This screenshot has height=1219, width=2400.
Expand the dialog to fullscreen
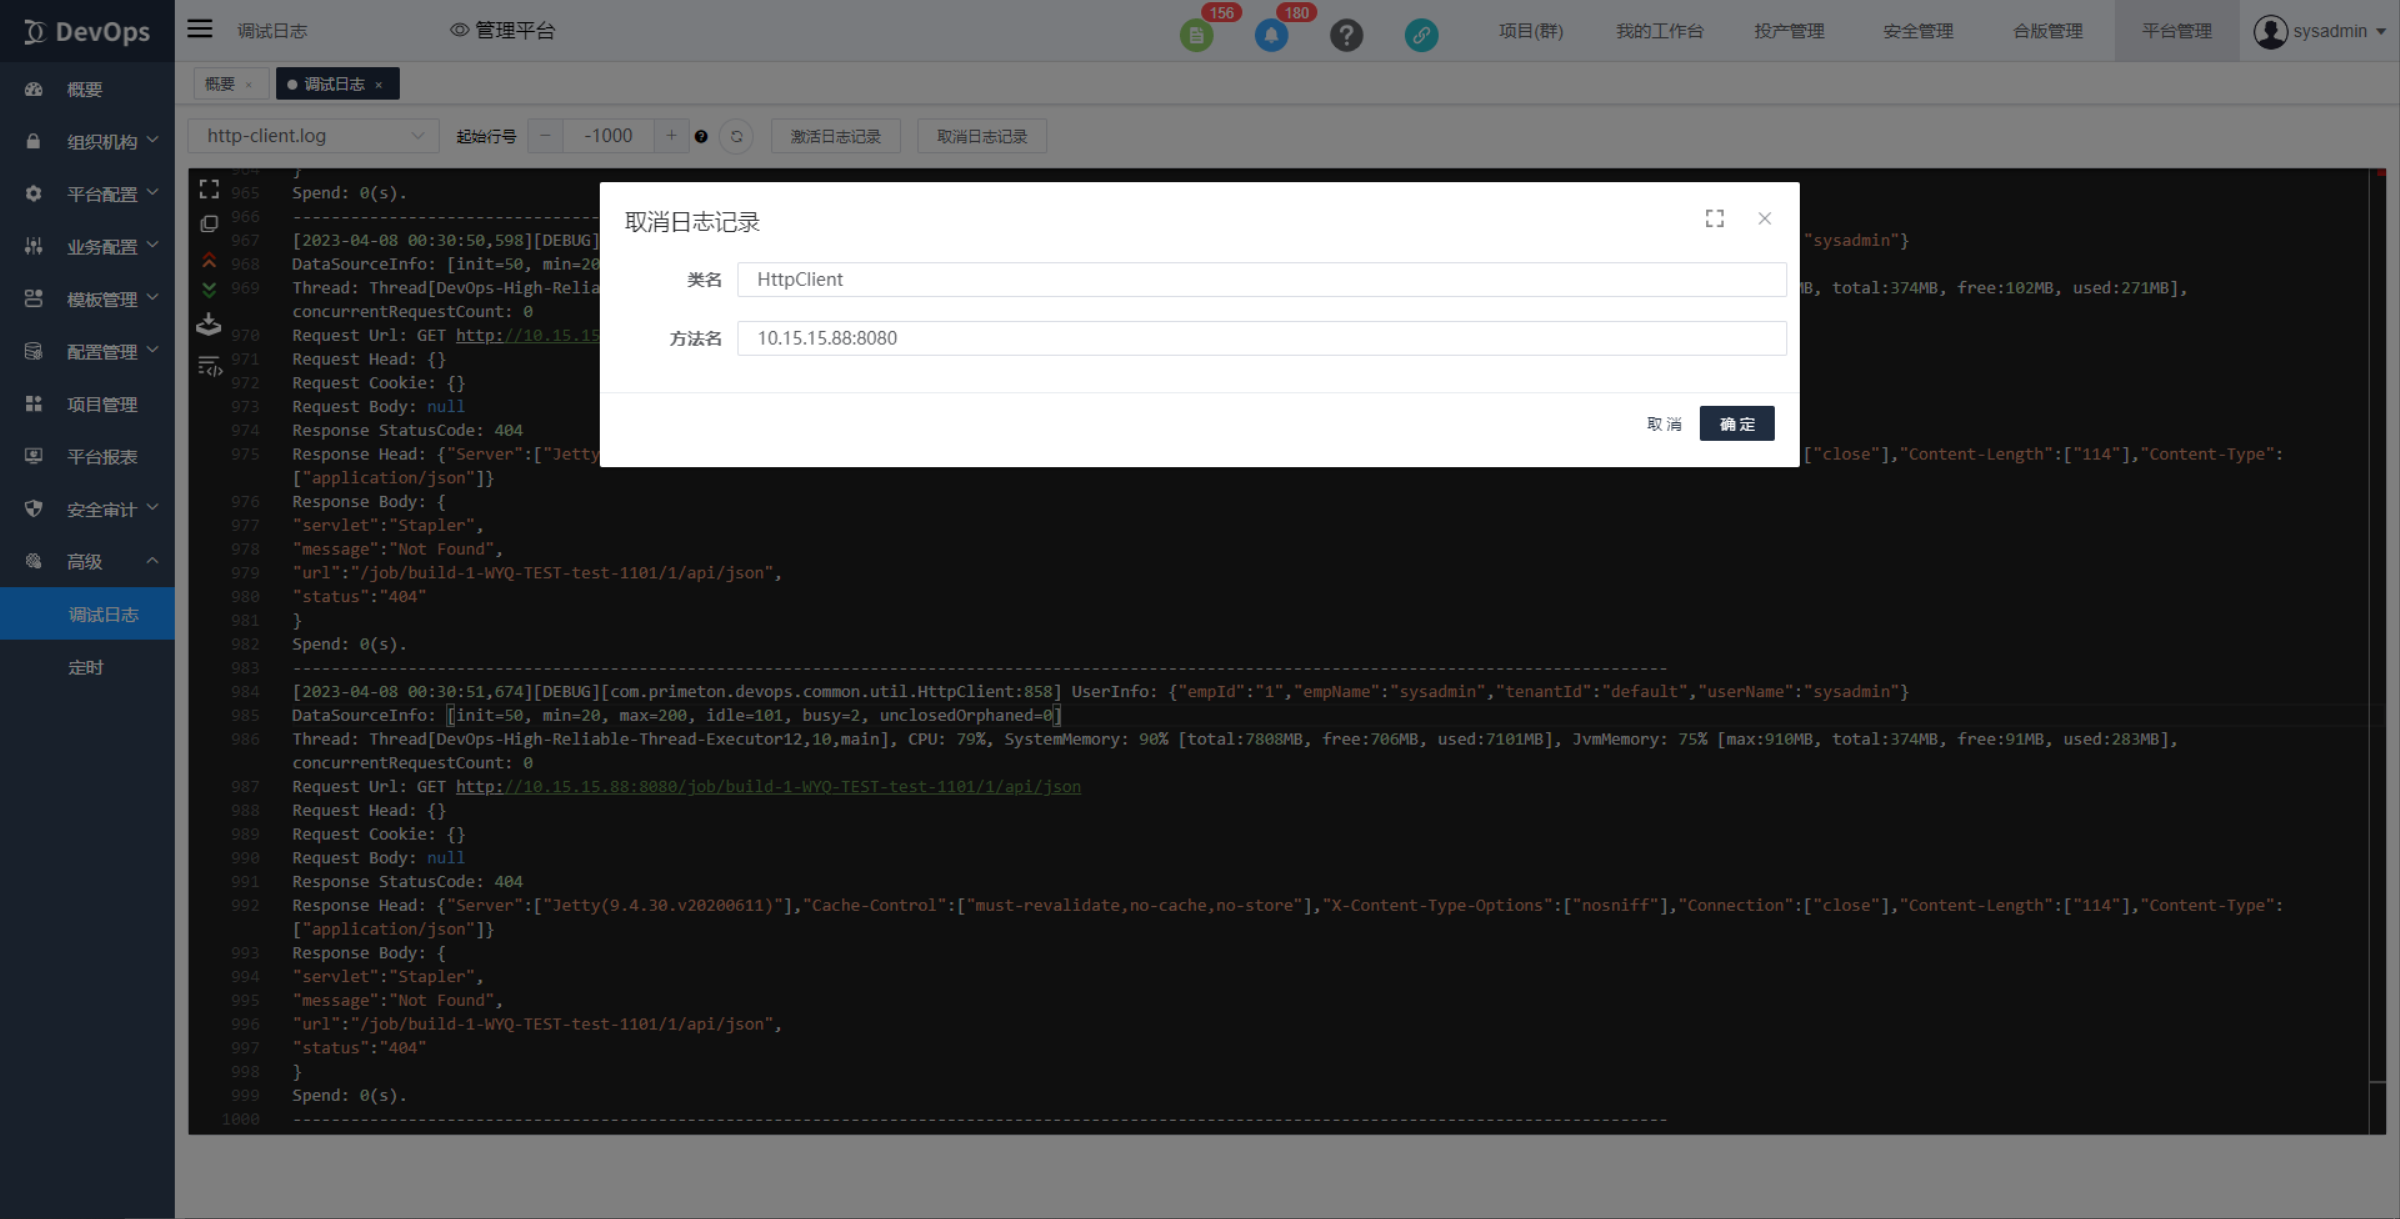(x=1714, y=219)
